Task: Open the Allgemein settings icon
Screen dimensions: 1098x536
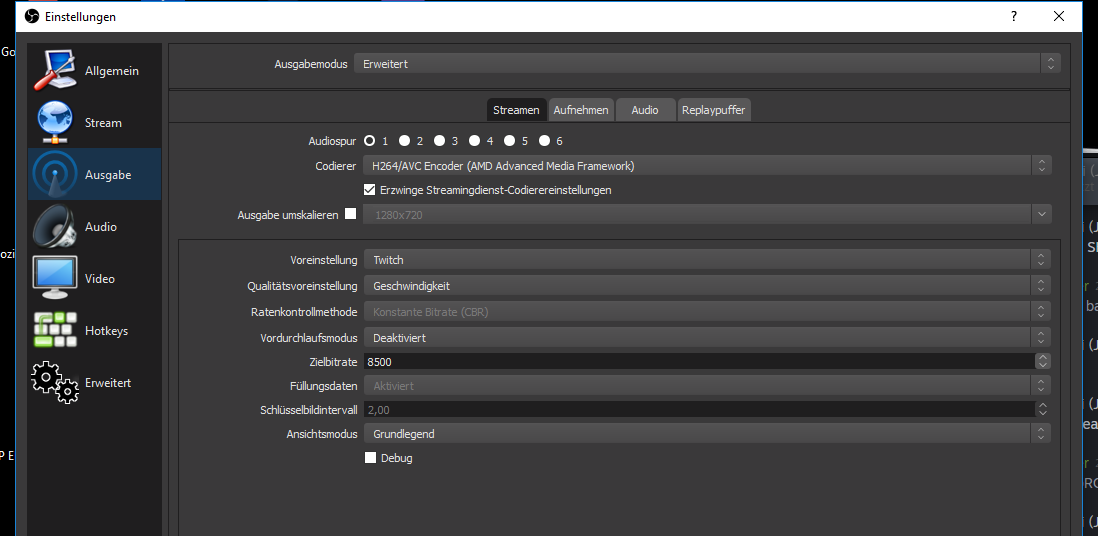Action: click(55, 71)
